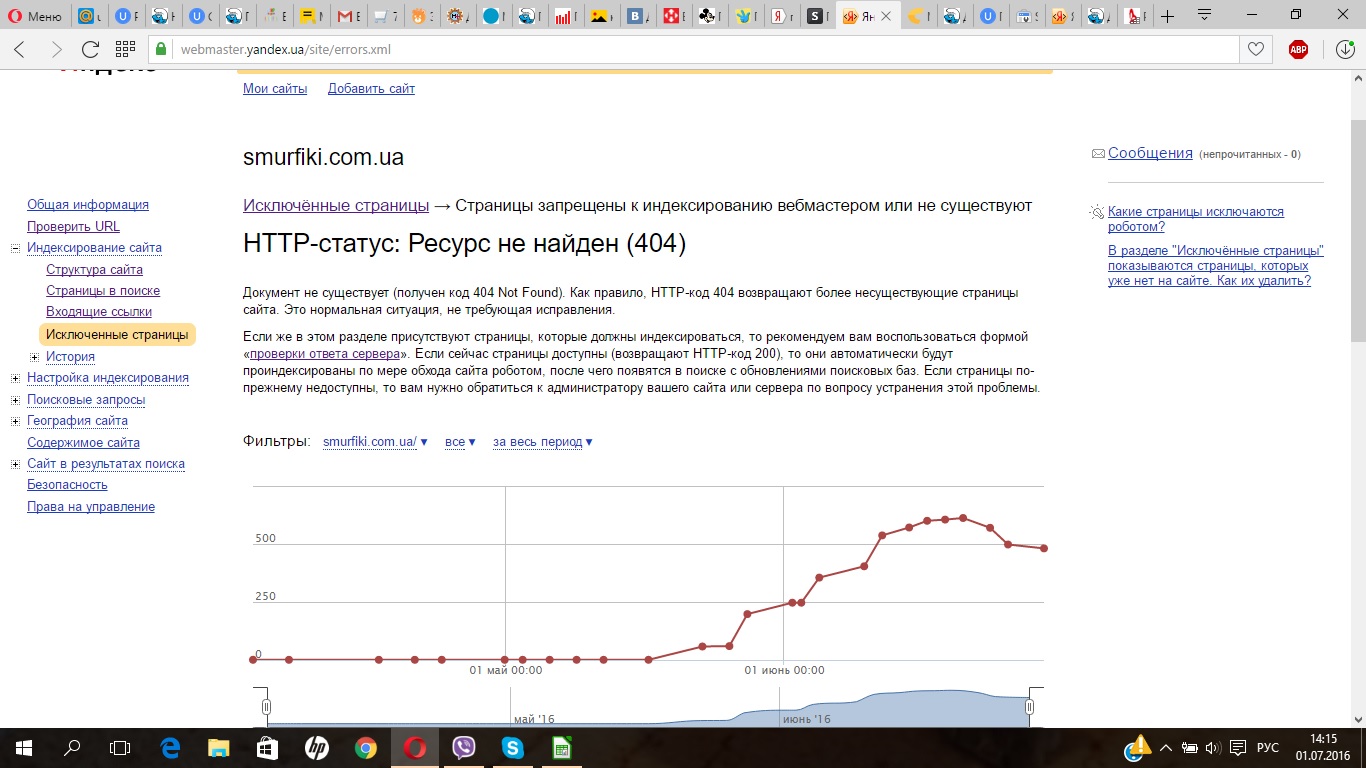Open Action Center notifications icon

click(x=1237, y=747)
